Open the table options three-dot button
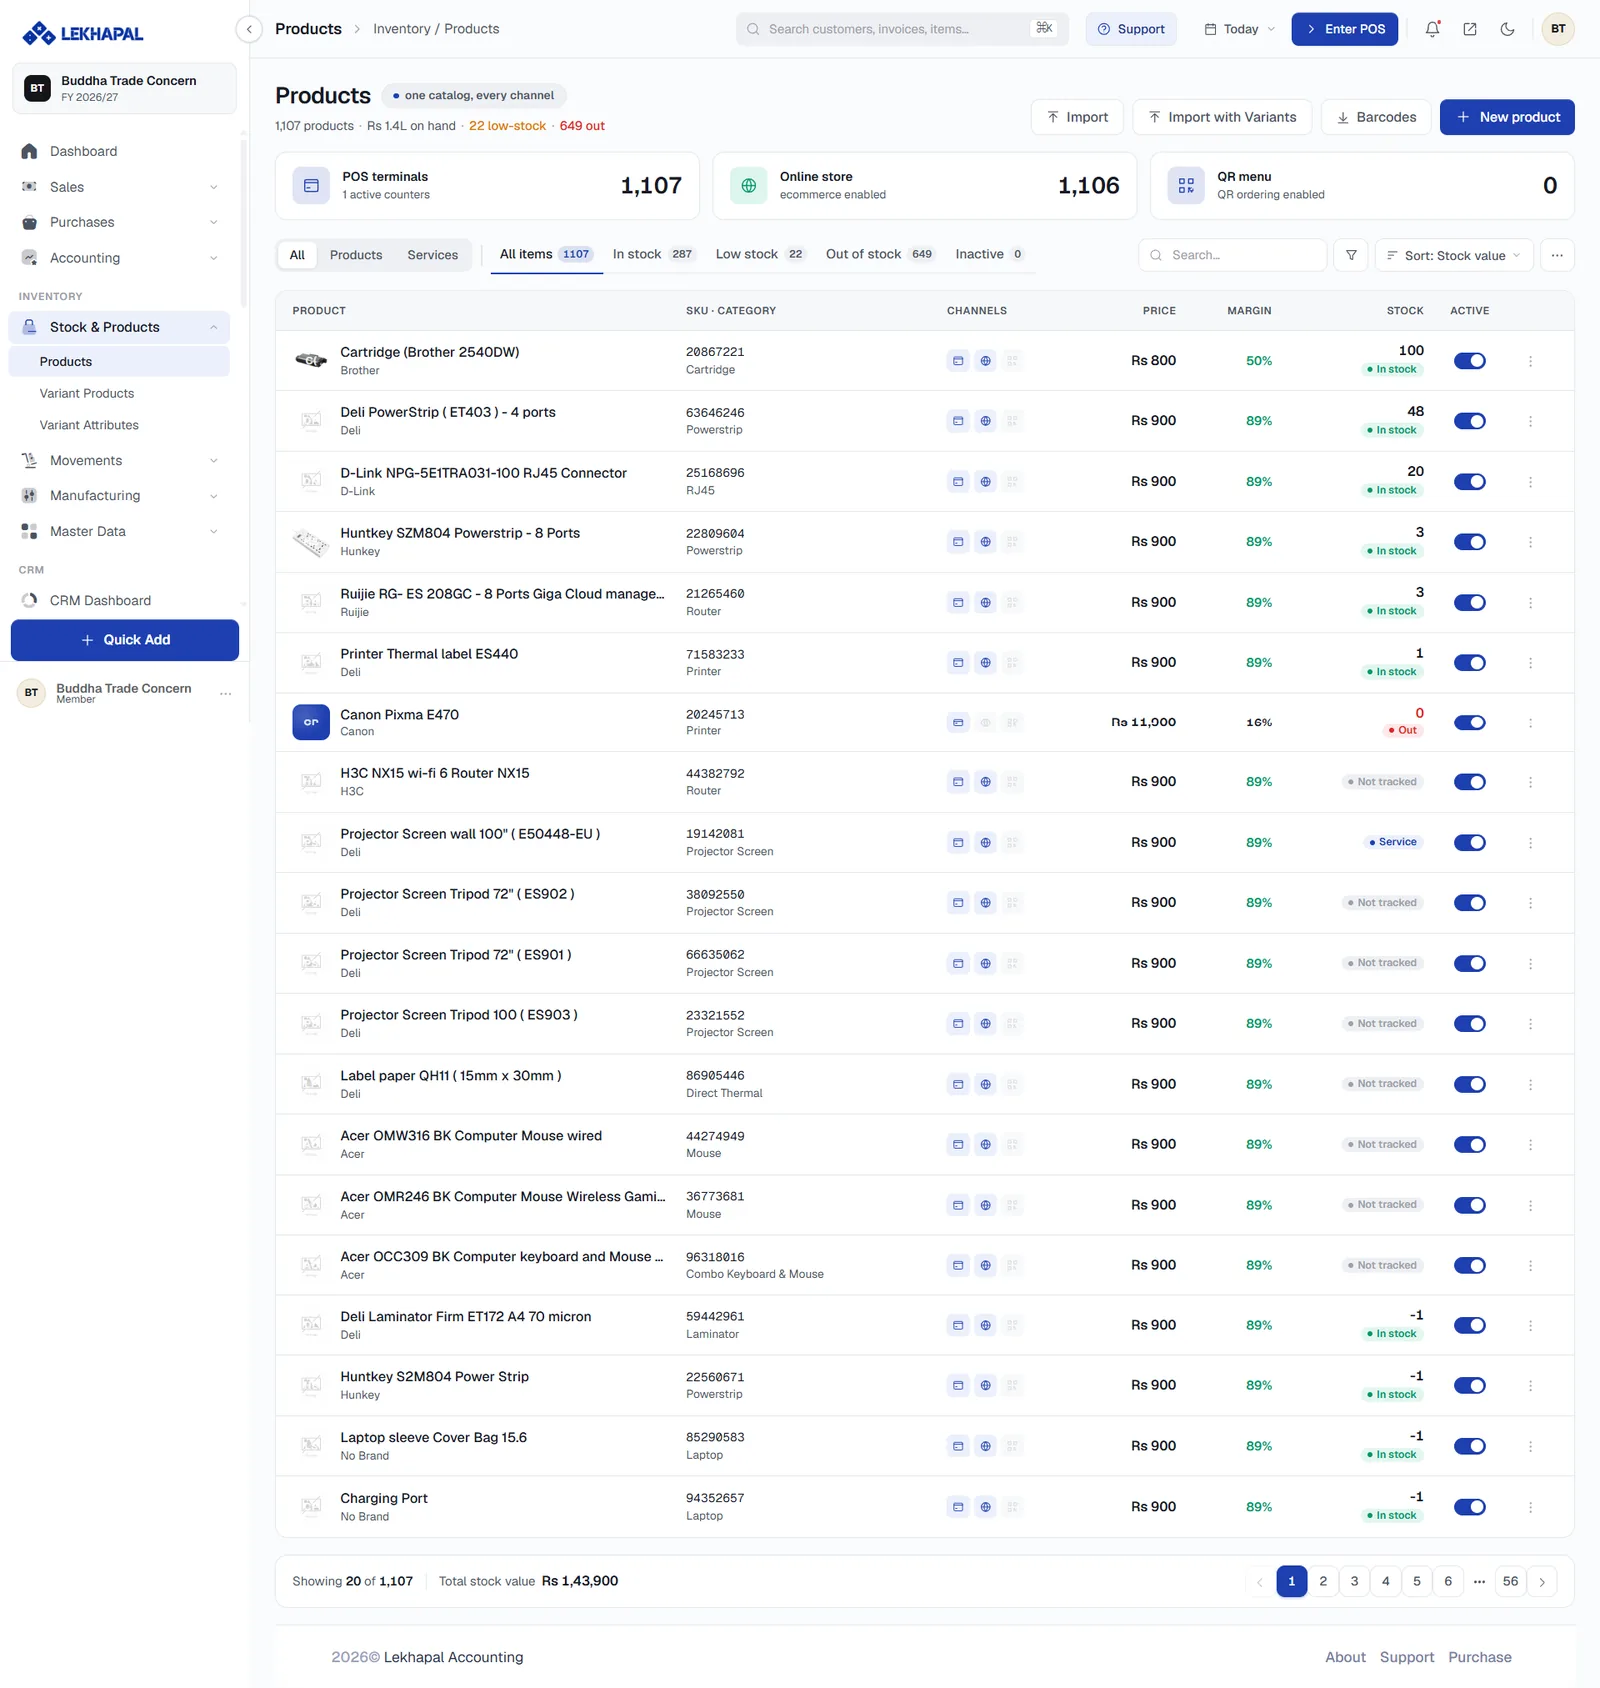Screen dimensions: 1600x1688 (x=1557, y=255)
